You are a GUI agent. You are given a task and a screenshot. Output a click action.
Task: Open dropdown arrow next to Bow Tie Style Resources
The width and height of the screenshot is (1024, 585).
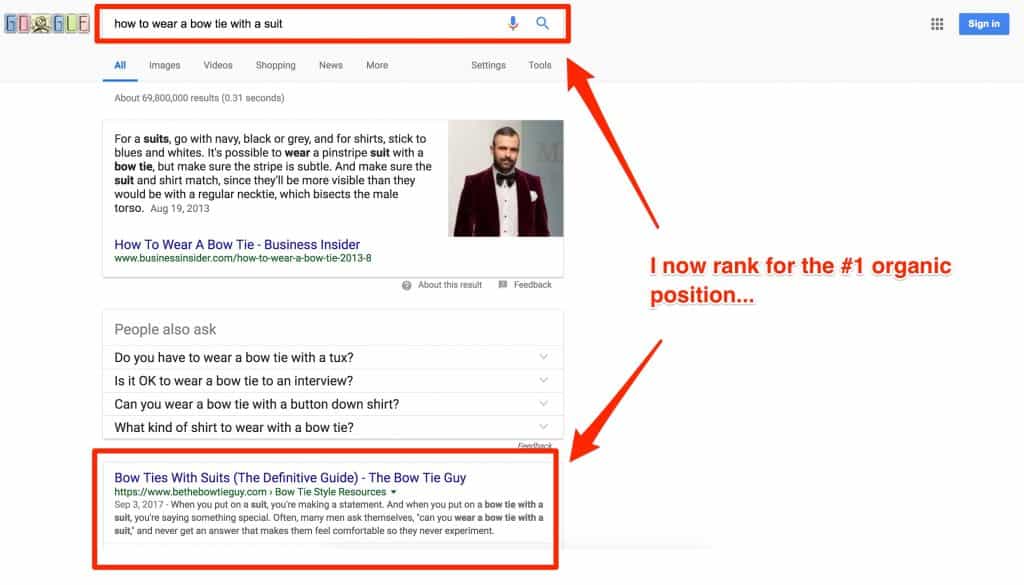pyautogui.click(x=393, y=492)
